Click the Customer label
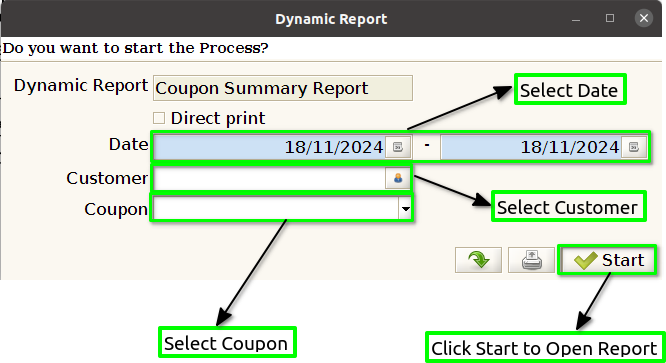This screenshot has height=363, width=666. coord(107,178)
